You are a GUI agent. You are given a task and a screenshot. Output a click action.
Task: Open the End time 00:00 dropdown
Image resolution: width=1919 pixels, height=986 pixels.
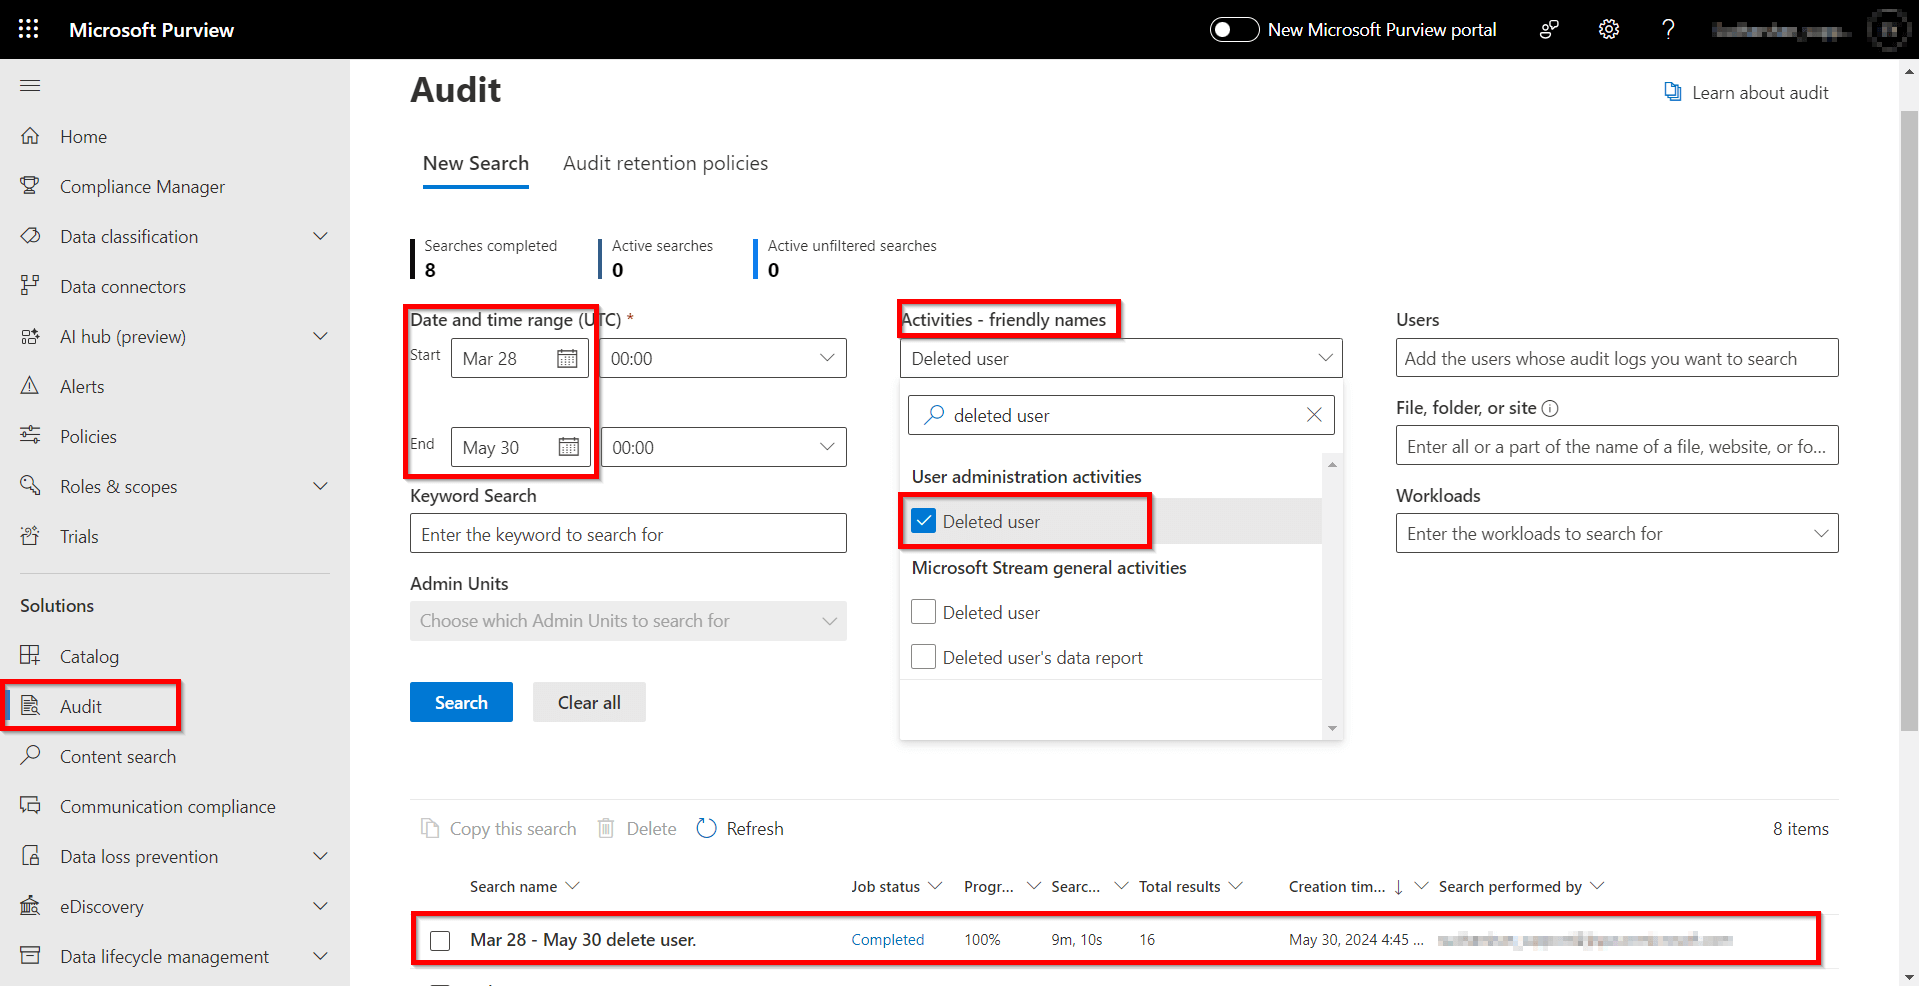pos(723,447)
